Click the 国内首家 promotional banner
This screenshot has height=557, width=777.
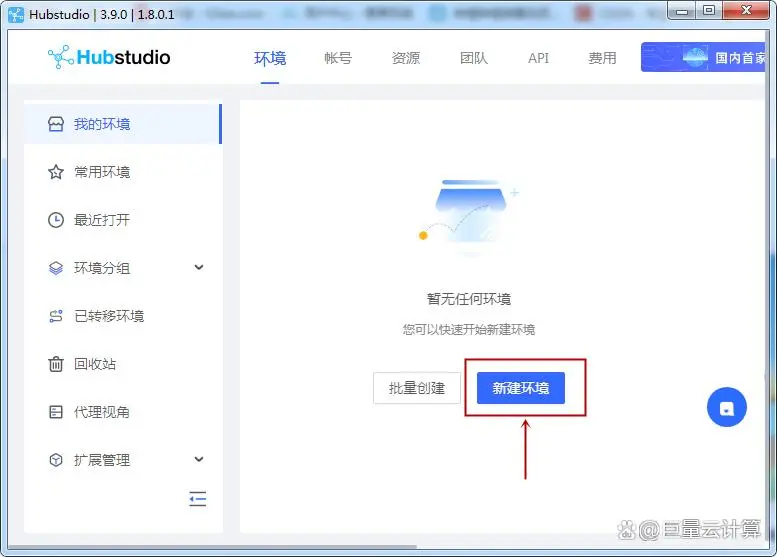(x=703, y=57)
